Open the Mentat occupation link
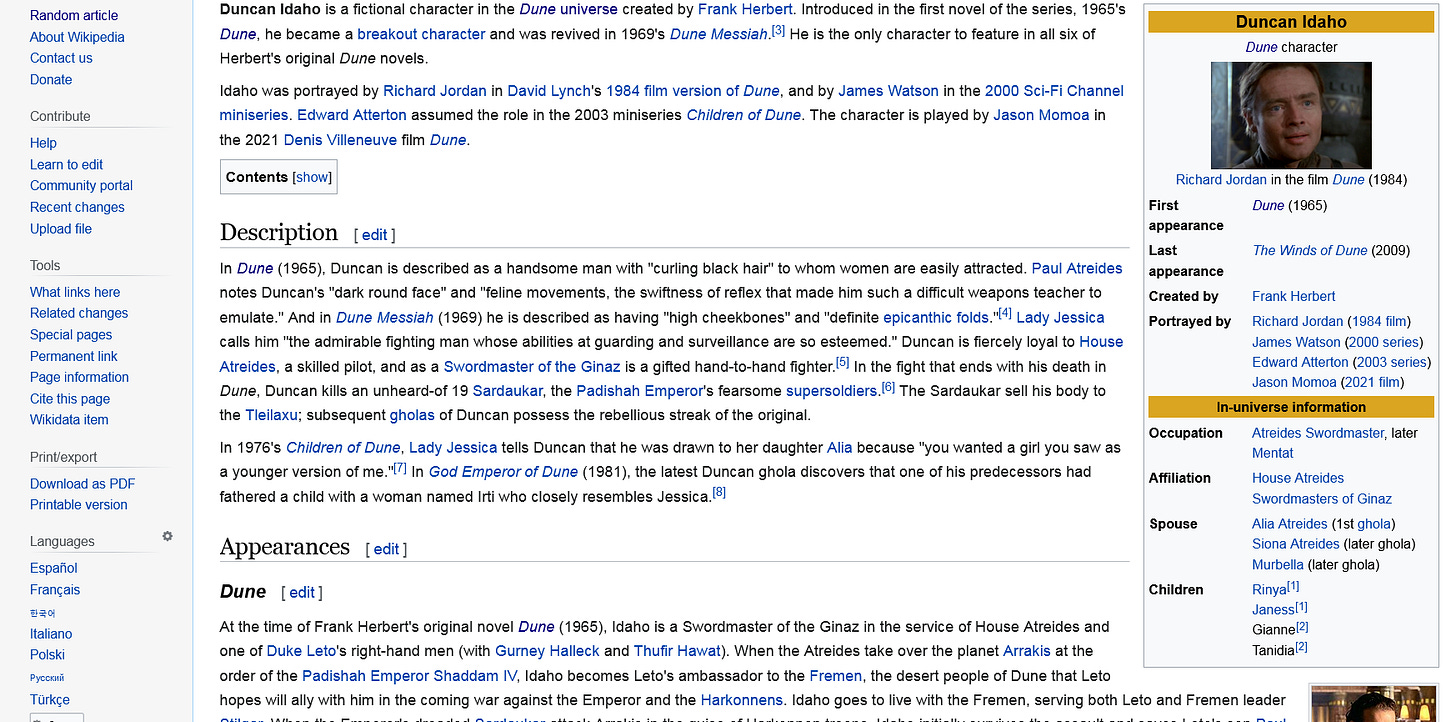This screenshot has width=1456, height=722. pos(1273,453)
